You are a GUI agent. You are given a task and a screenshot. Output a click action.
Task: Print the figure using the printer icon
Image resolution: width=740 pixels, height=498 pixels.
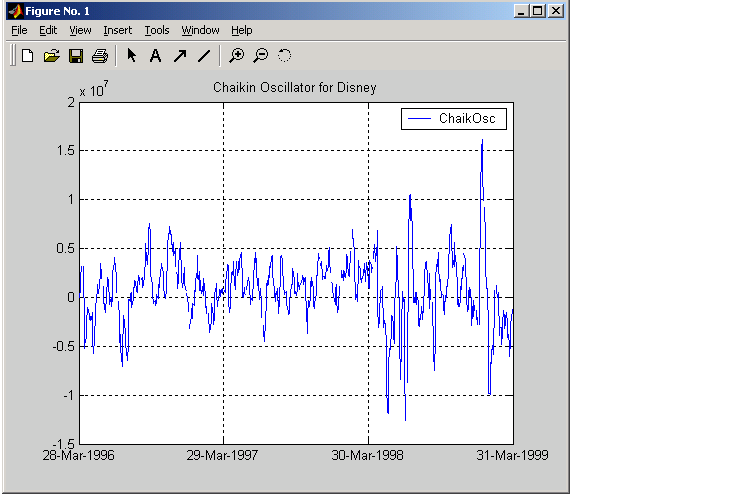tap(100, 56)
